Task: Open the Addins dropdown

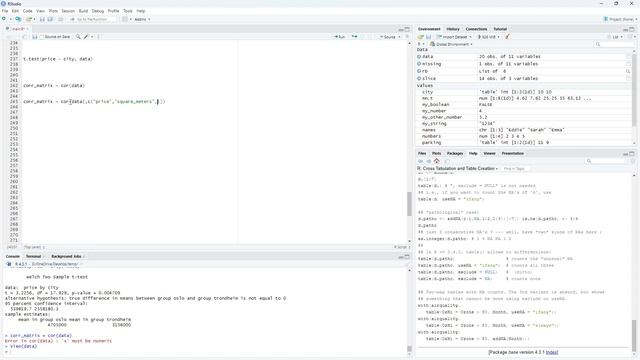Action: pos(142,19)
